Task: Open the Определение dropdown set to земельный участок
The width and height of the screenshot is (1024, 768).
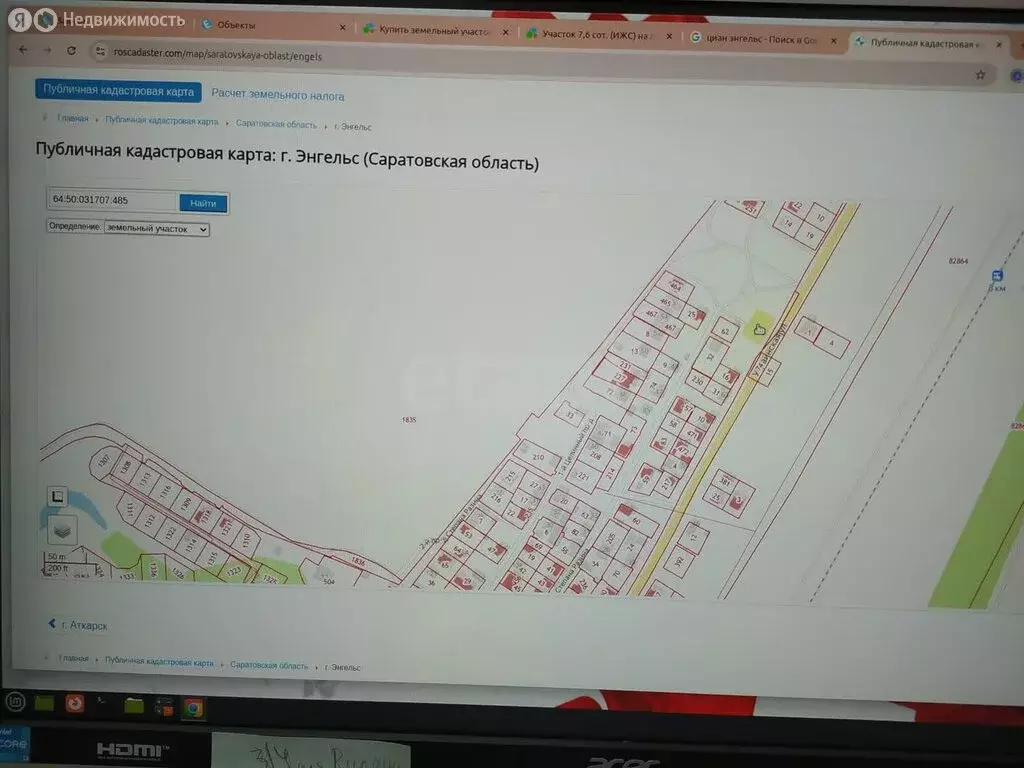Action: click(155, 229)
